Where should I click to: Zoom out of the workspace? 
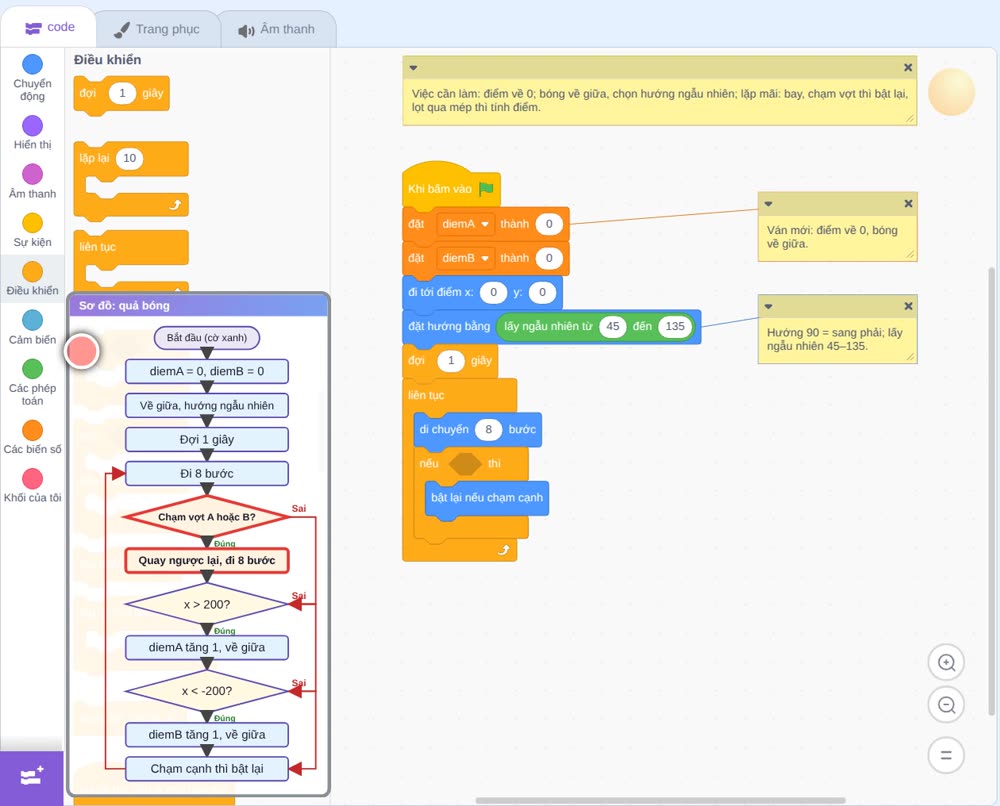[x=946, y=705]
